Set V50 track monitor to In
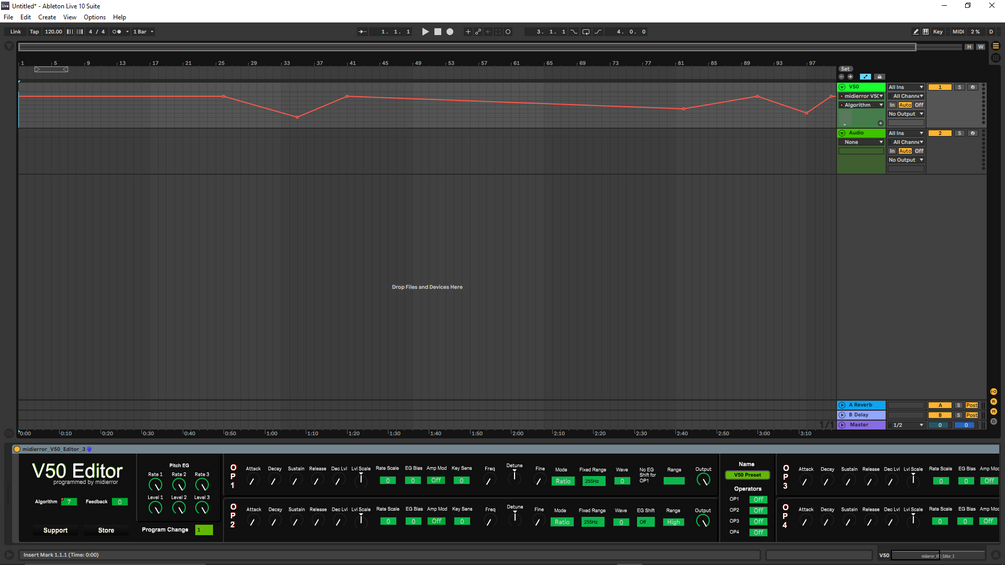The height and width of the screenshot is (565, 1005). (892, 105)
